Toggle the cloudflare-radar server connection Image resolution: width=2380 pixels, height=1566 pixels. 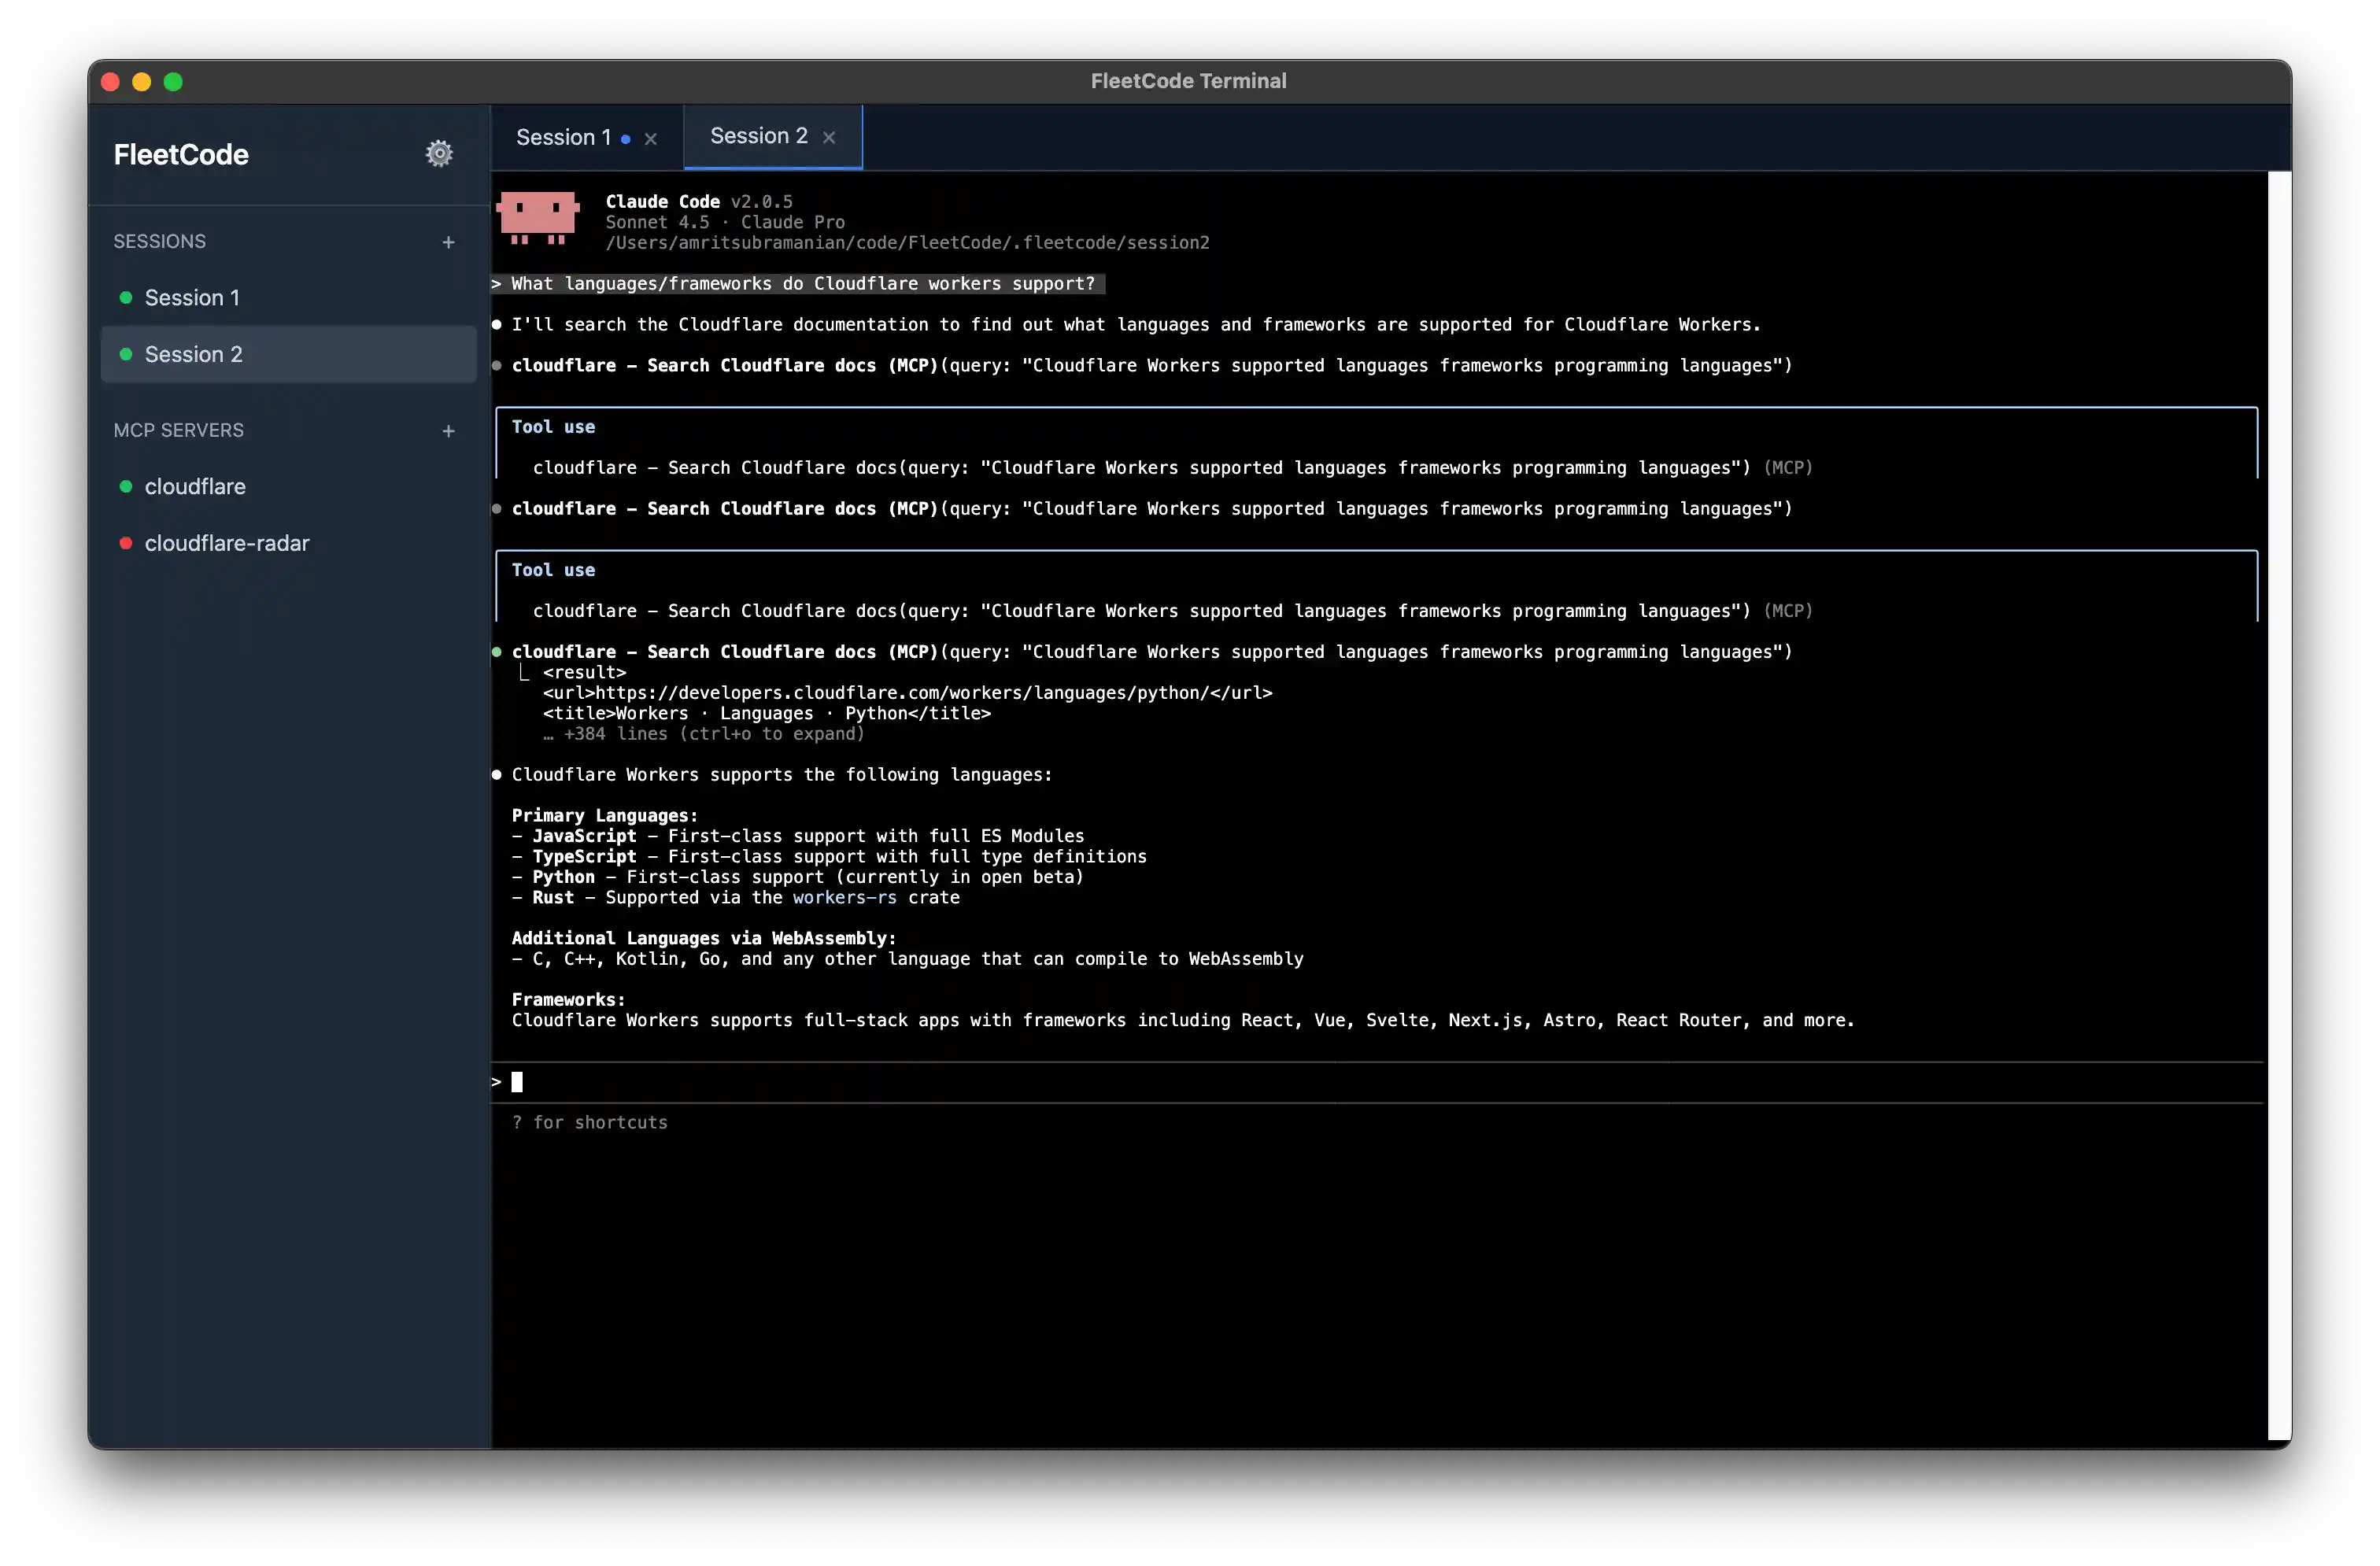tap(227, 543)
